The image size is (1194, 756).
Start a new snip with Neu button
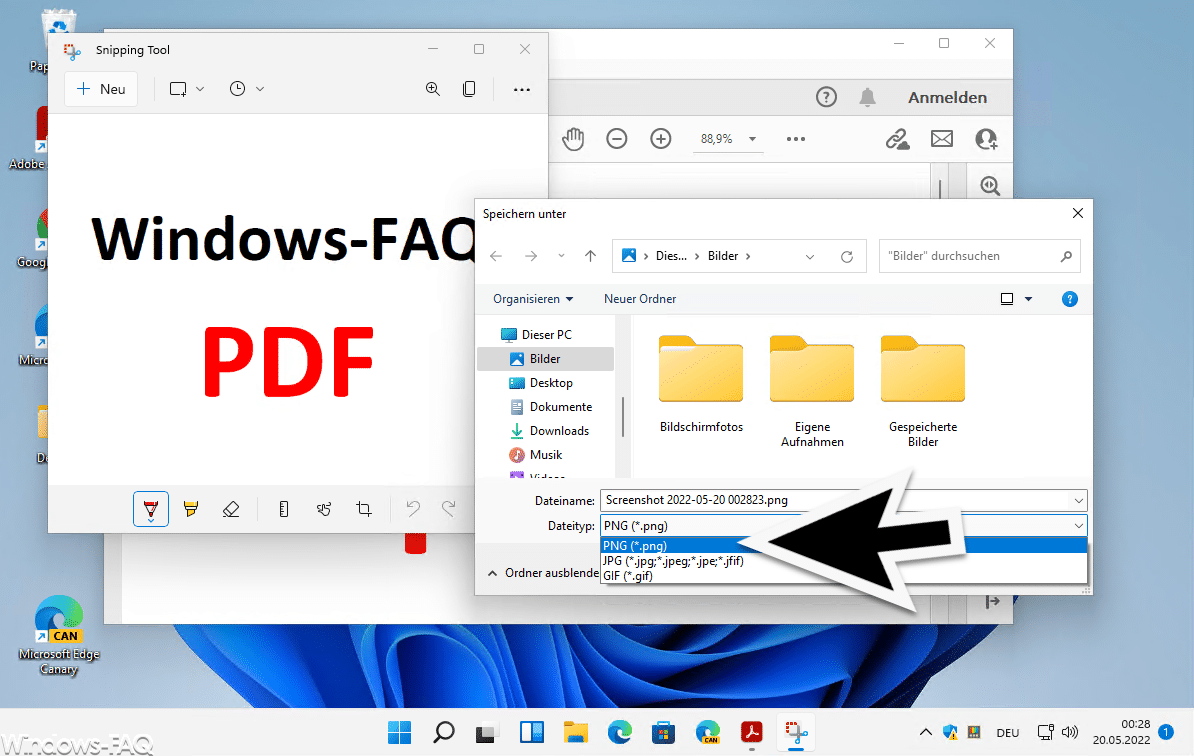pos(101,89)
